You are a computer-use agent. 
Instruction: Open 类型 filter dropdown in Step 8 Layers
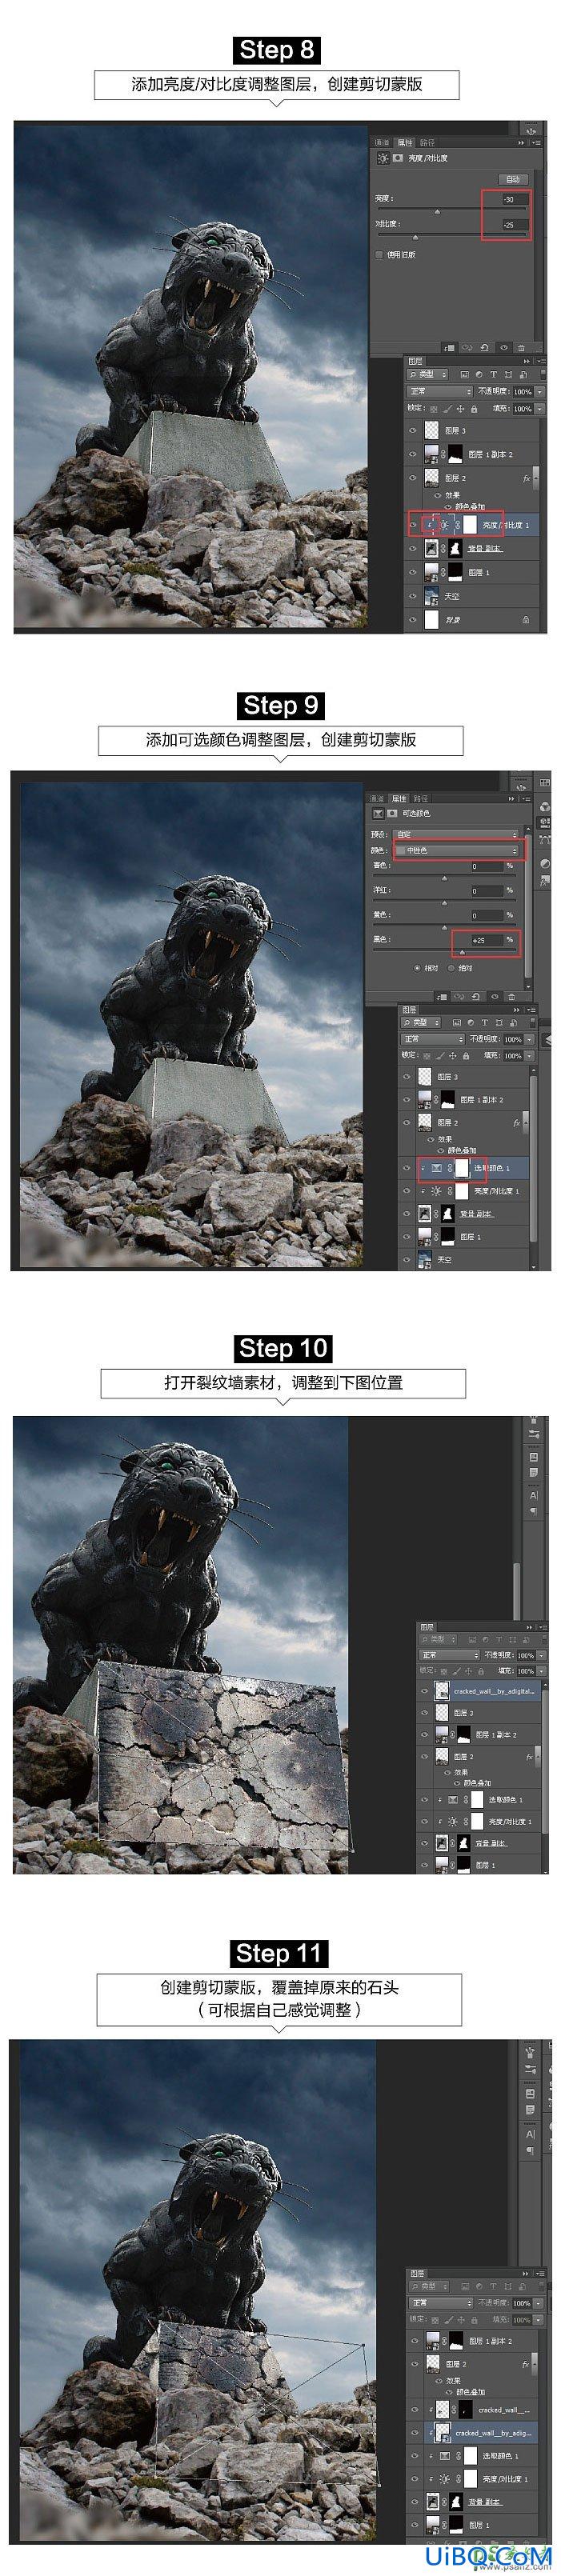coord(427,374)
